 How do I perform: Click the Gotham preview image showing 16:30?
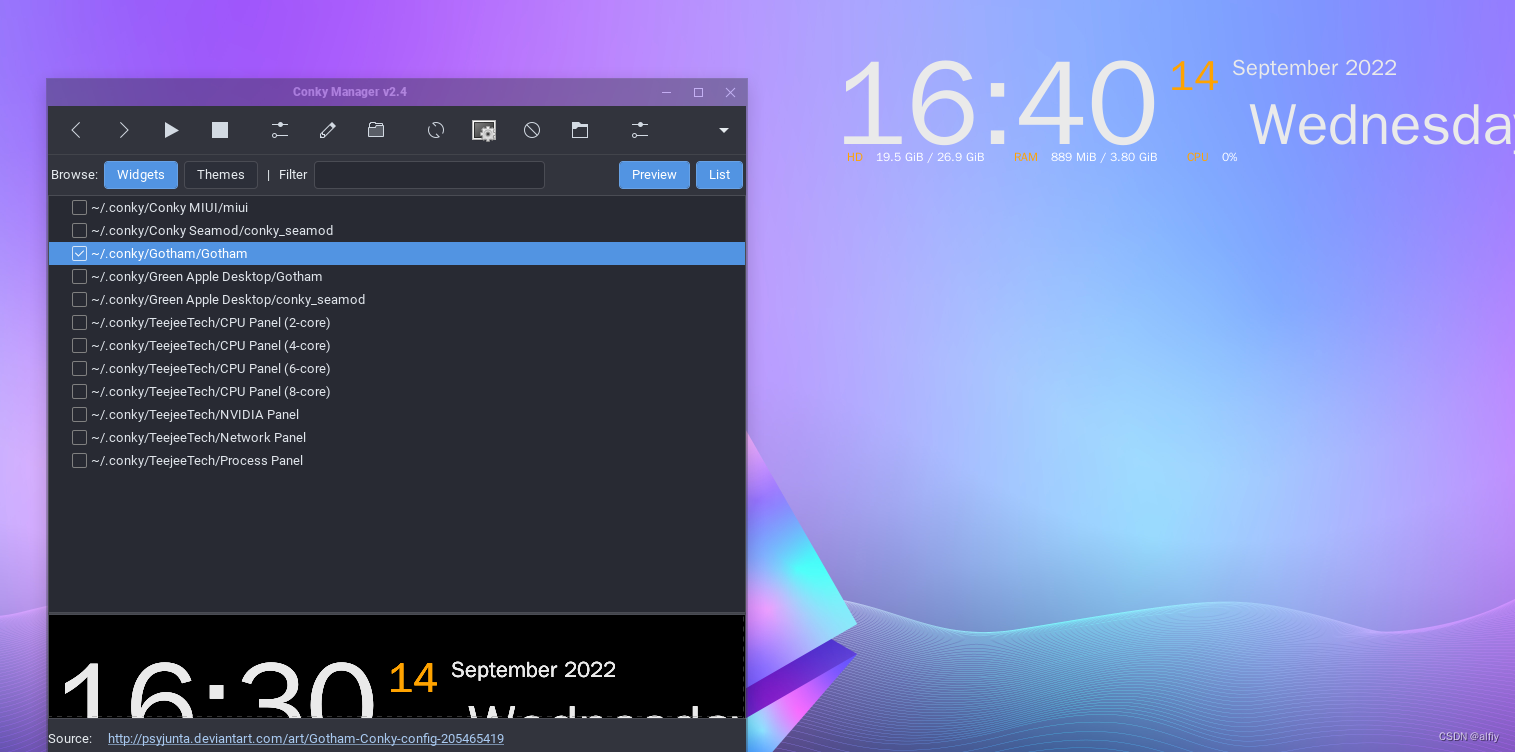click(396, 667)
